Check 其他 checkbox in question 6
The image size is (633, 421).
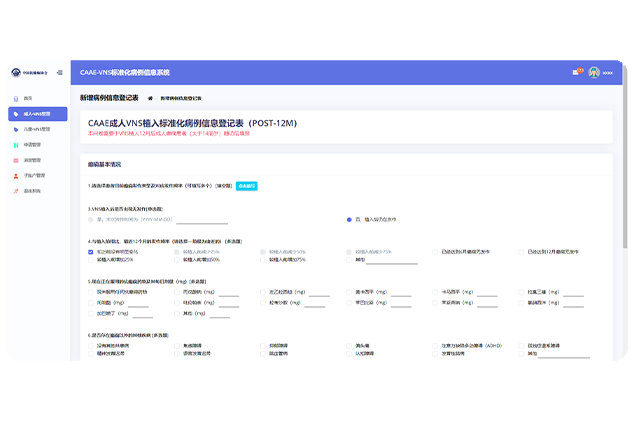click(x=521, y=354)
